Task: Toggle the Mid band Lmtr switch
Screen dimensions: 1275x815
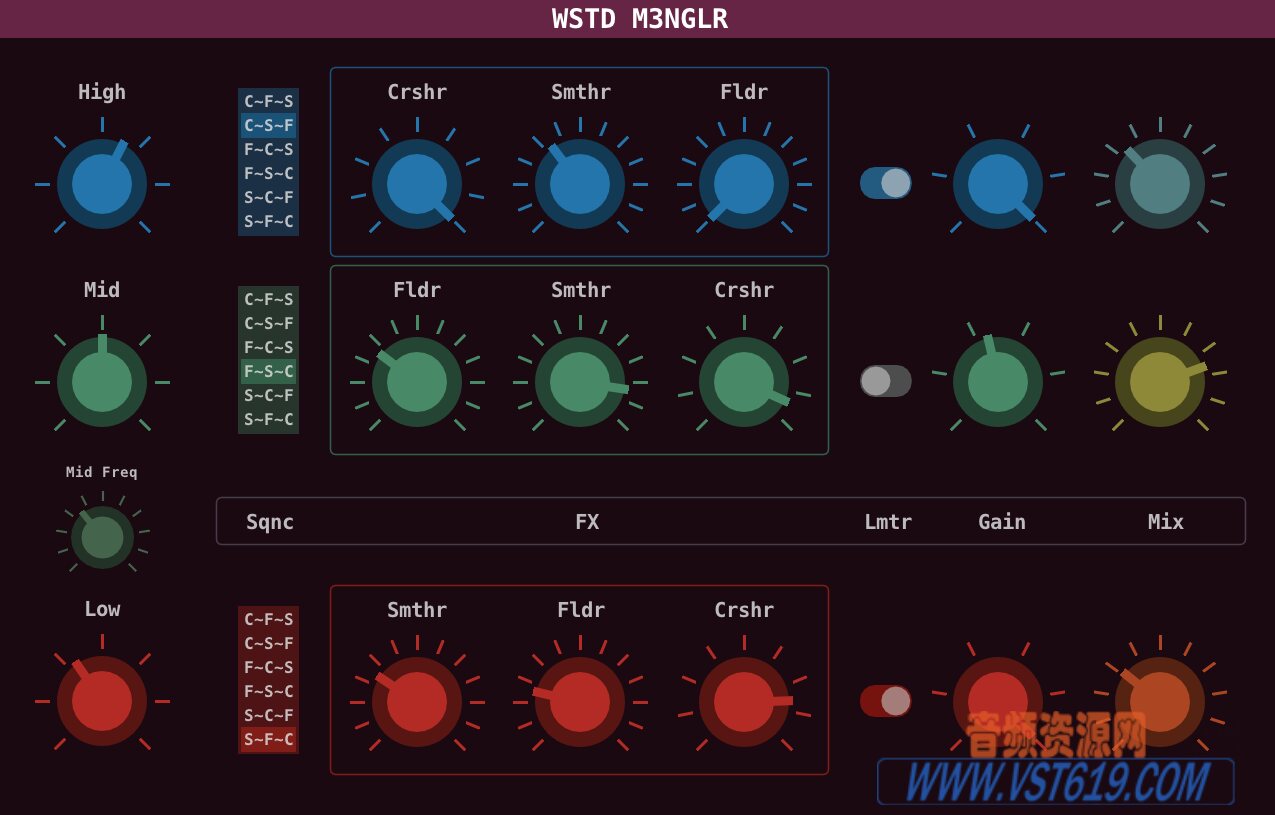Action: 885,381
